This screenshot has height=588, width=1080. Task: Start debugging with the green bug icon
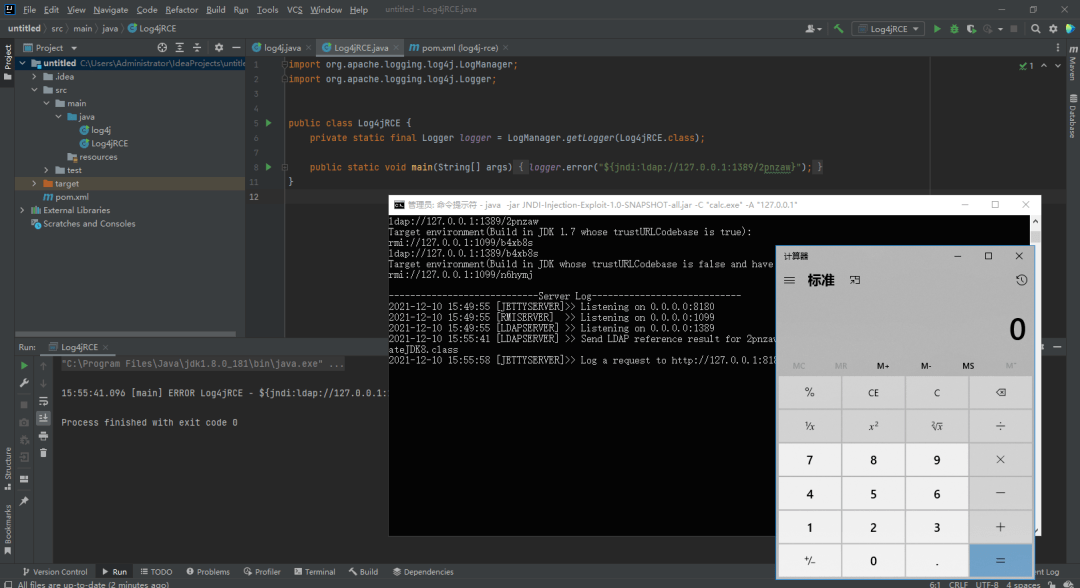pos(954,29)
